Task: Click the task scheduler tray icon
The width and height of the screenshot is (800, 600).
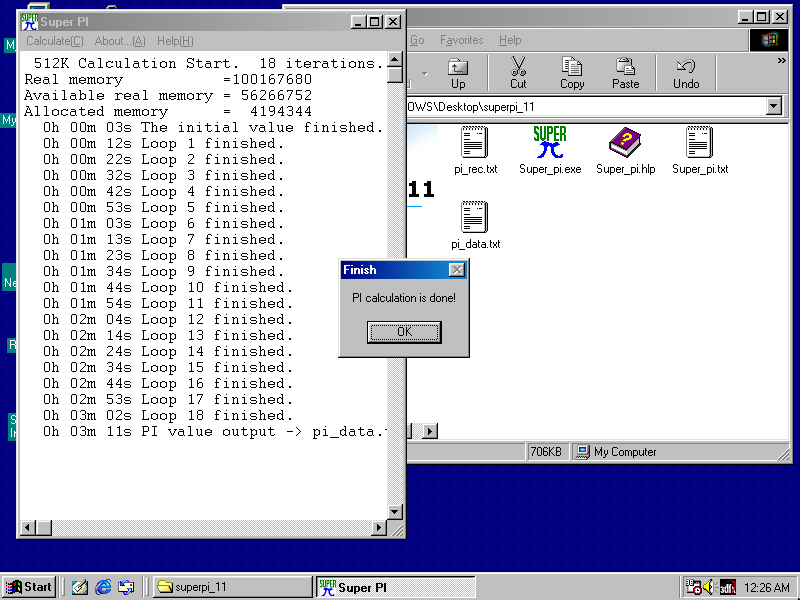Action: pos(693,587)
